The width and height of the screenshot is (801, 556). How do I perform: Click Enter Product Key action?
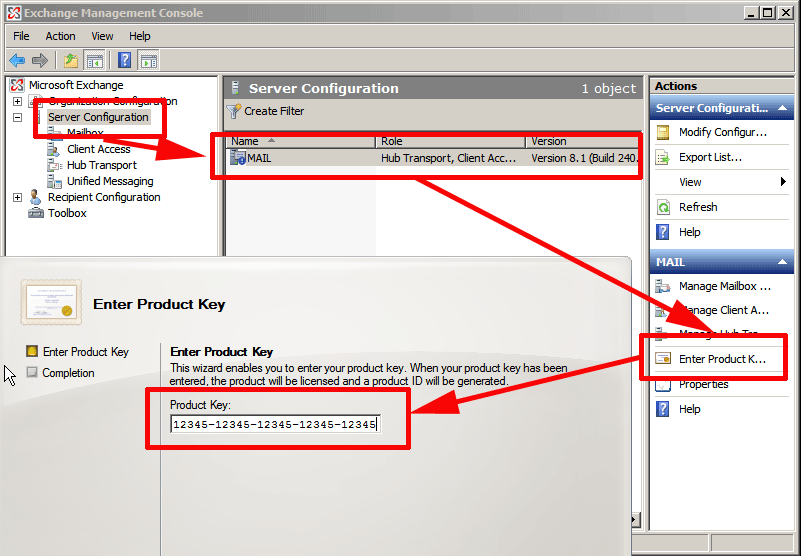tap(722, 359)
